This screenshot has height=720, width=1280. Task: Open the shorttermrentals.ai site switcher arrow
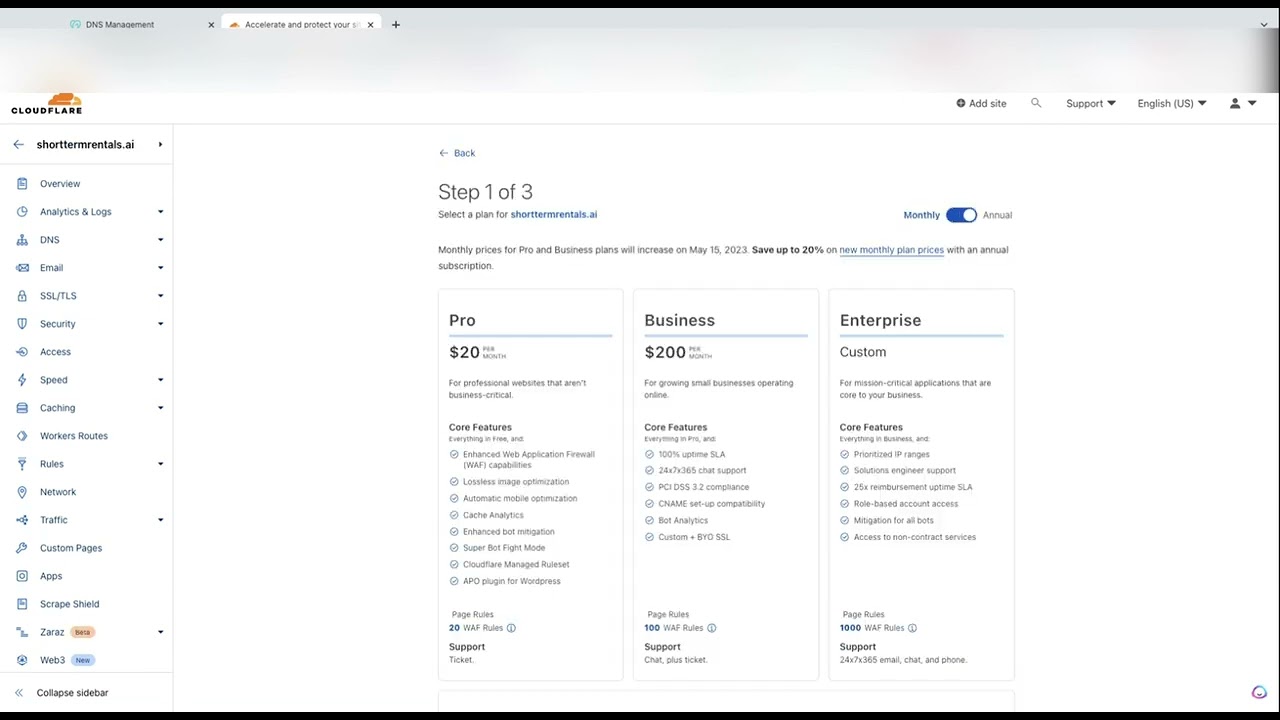pos(160,145)
